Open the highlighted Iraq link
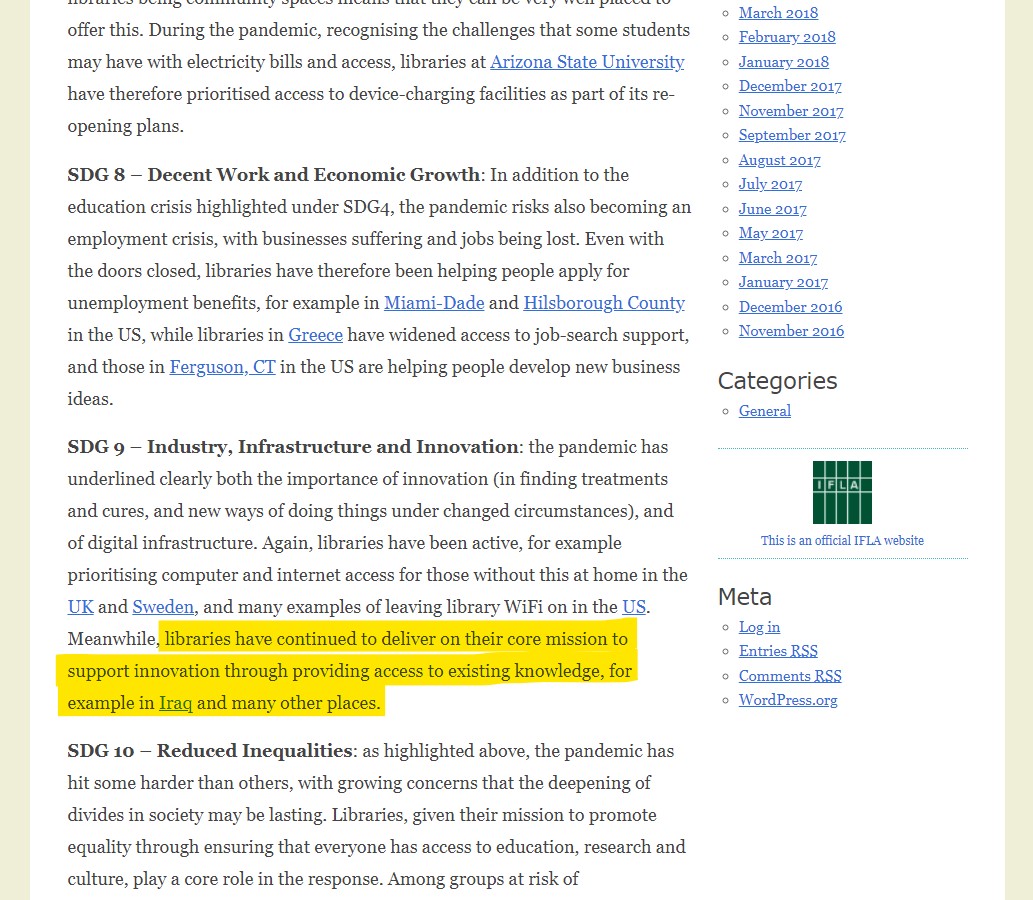The height and width of the screenshot is (900, 1033). click(176, 703)
